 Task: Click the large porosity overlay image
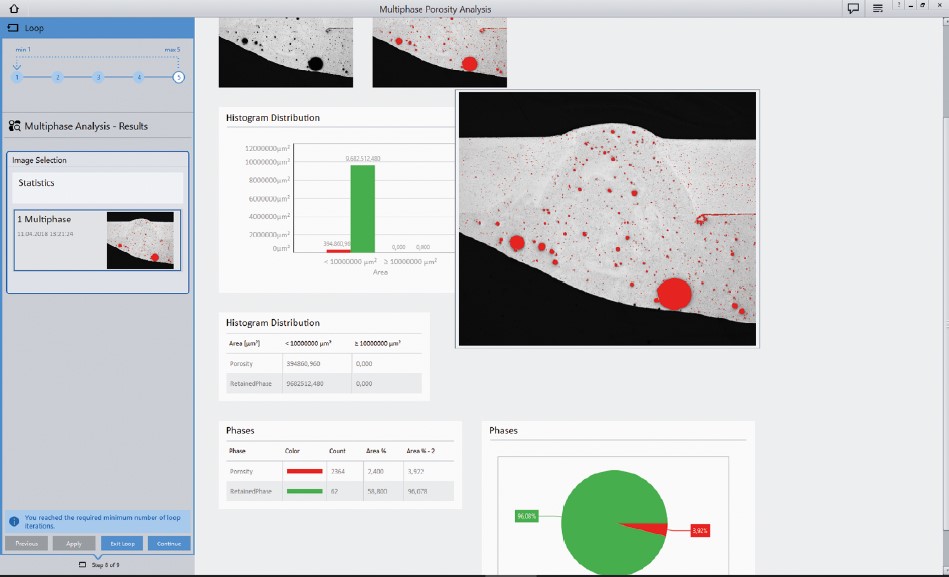607,218
